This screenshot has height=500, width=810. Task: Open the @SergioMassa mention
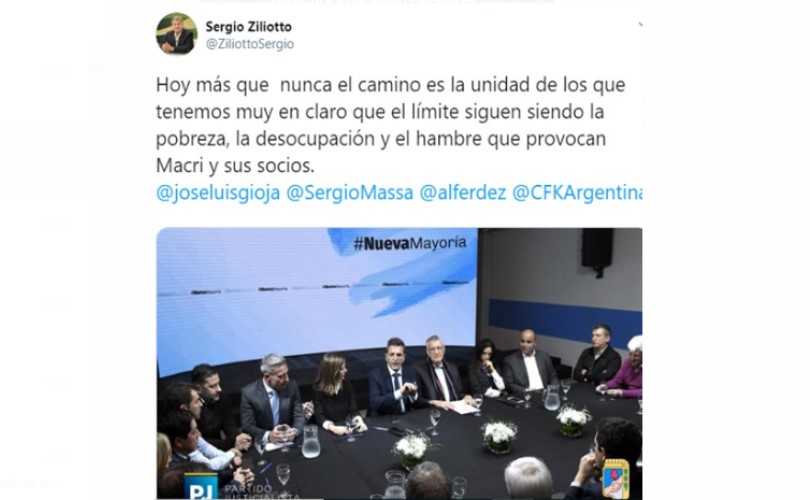coord(350,193)
